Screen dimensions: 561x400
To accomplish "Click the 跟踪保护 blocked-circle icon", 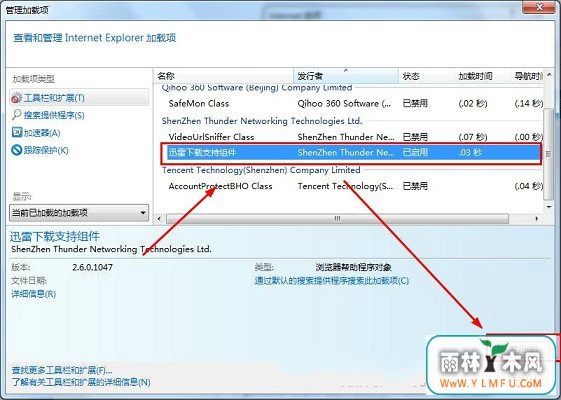I will pos(17,150).
